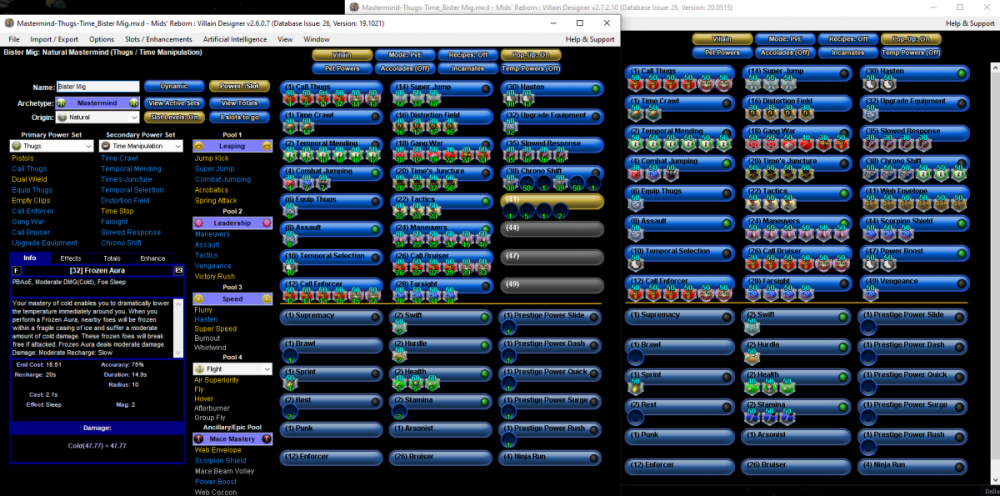Click the Natural origin icon

pos(62,117)
